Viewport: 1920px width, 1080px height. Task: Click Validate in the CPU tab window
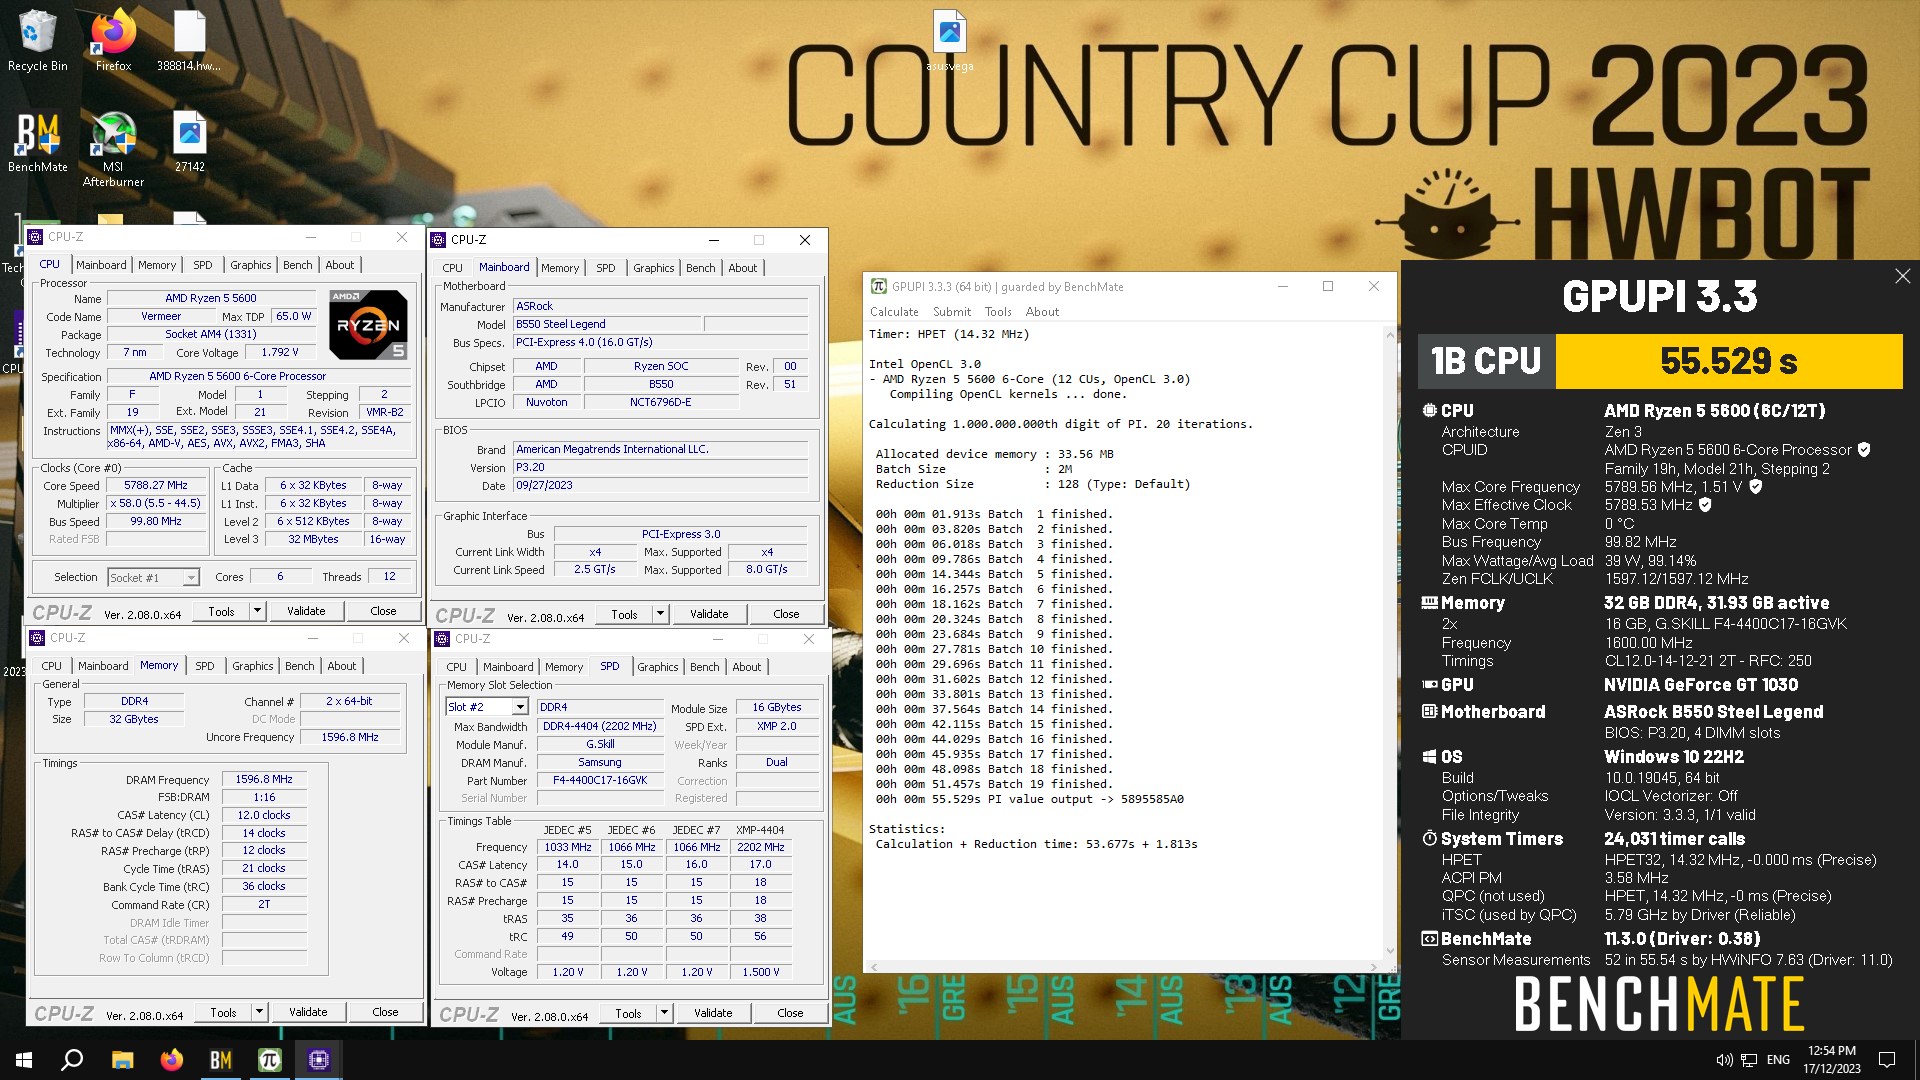pyautogui.click(x=306, y=611)
